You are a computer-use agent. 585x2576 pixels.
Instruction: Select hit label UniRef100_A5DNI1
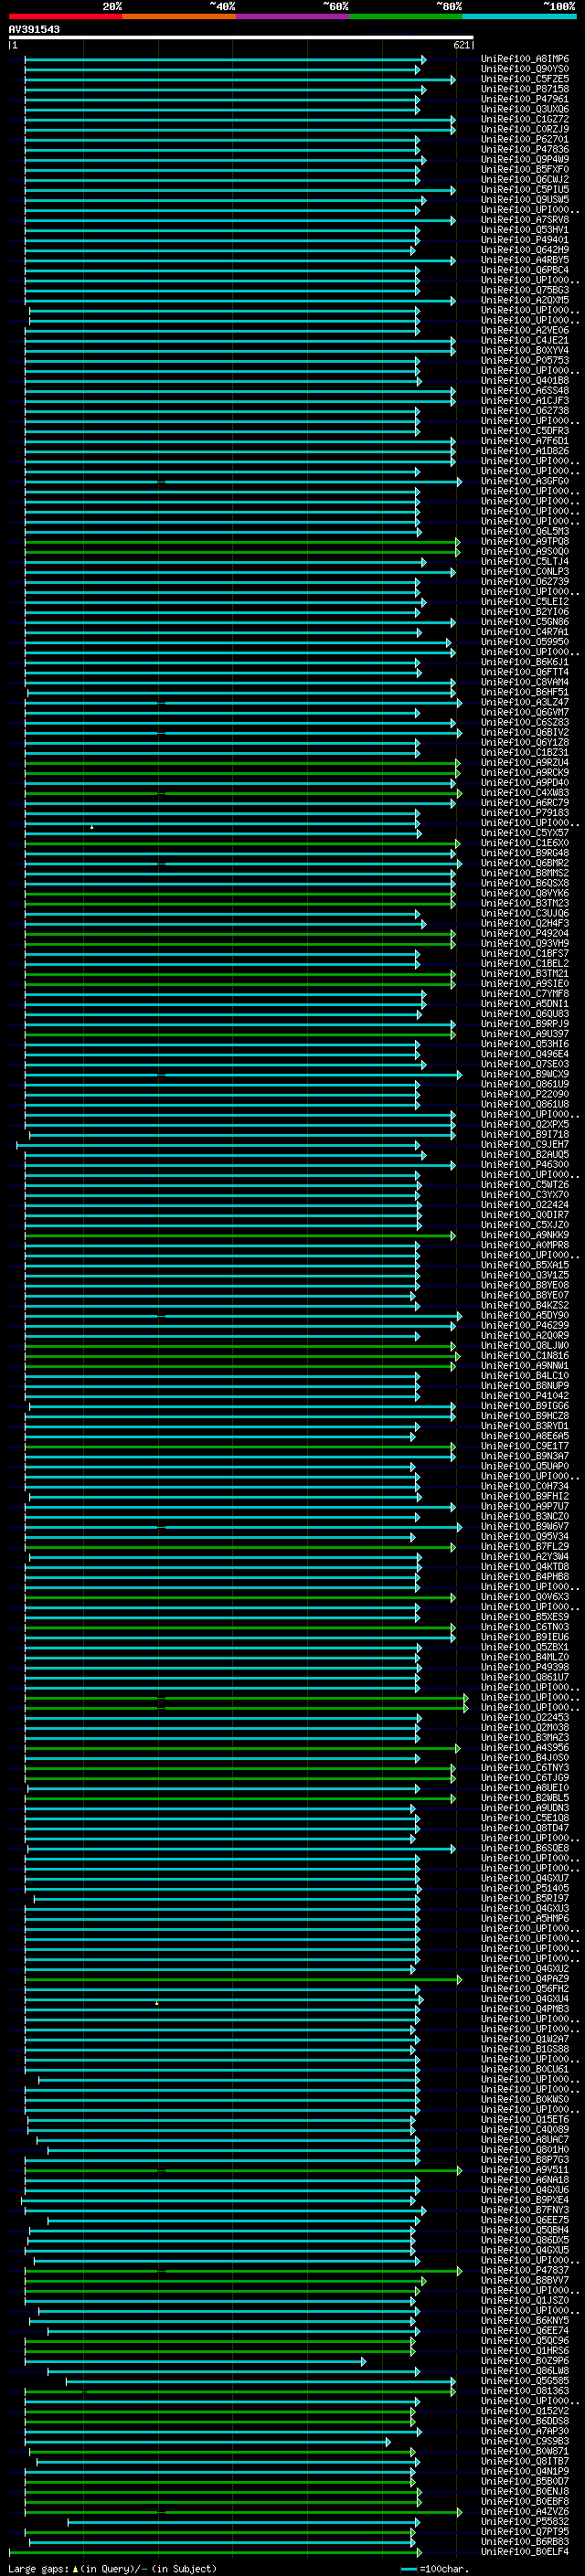pyautogui.click(x=525, y=1004)
